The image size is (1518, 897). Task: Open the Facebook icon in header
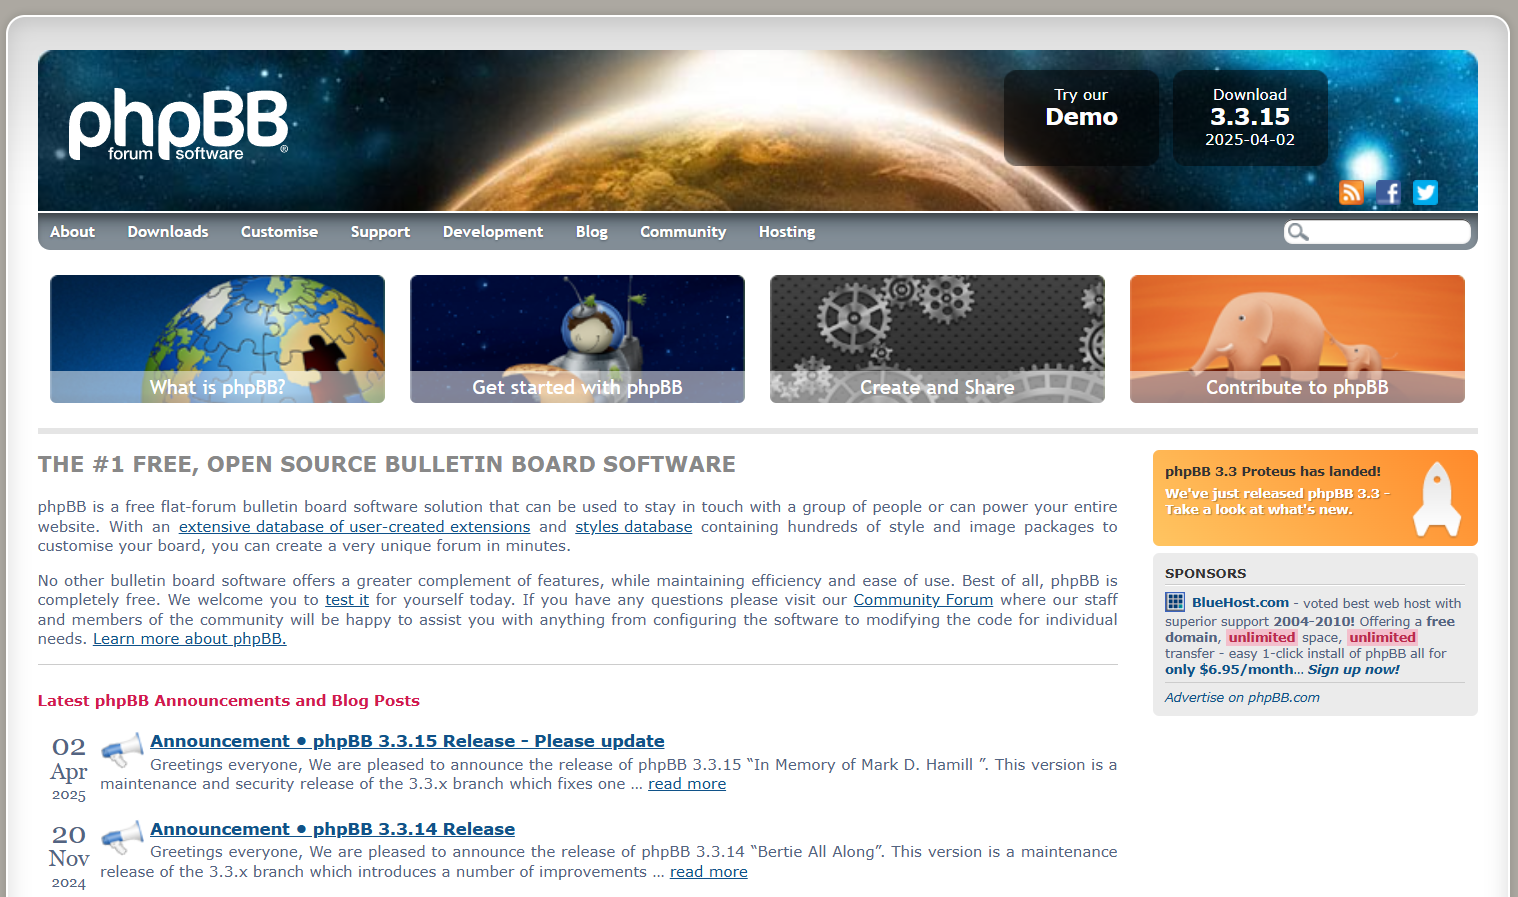coord(1388,192)
